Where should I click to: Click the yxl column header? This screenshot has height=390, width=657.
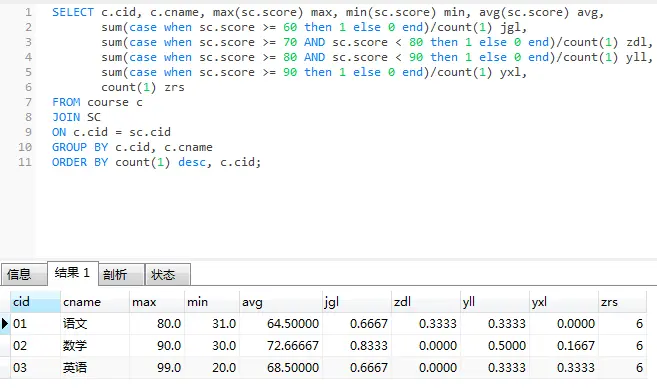(x=564, y=302)
